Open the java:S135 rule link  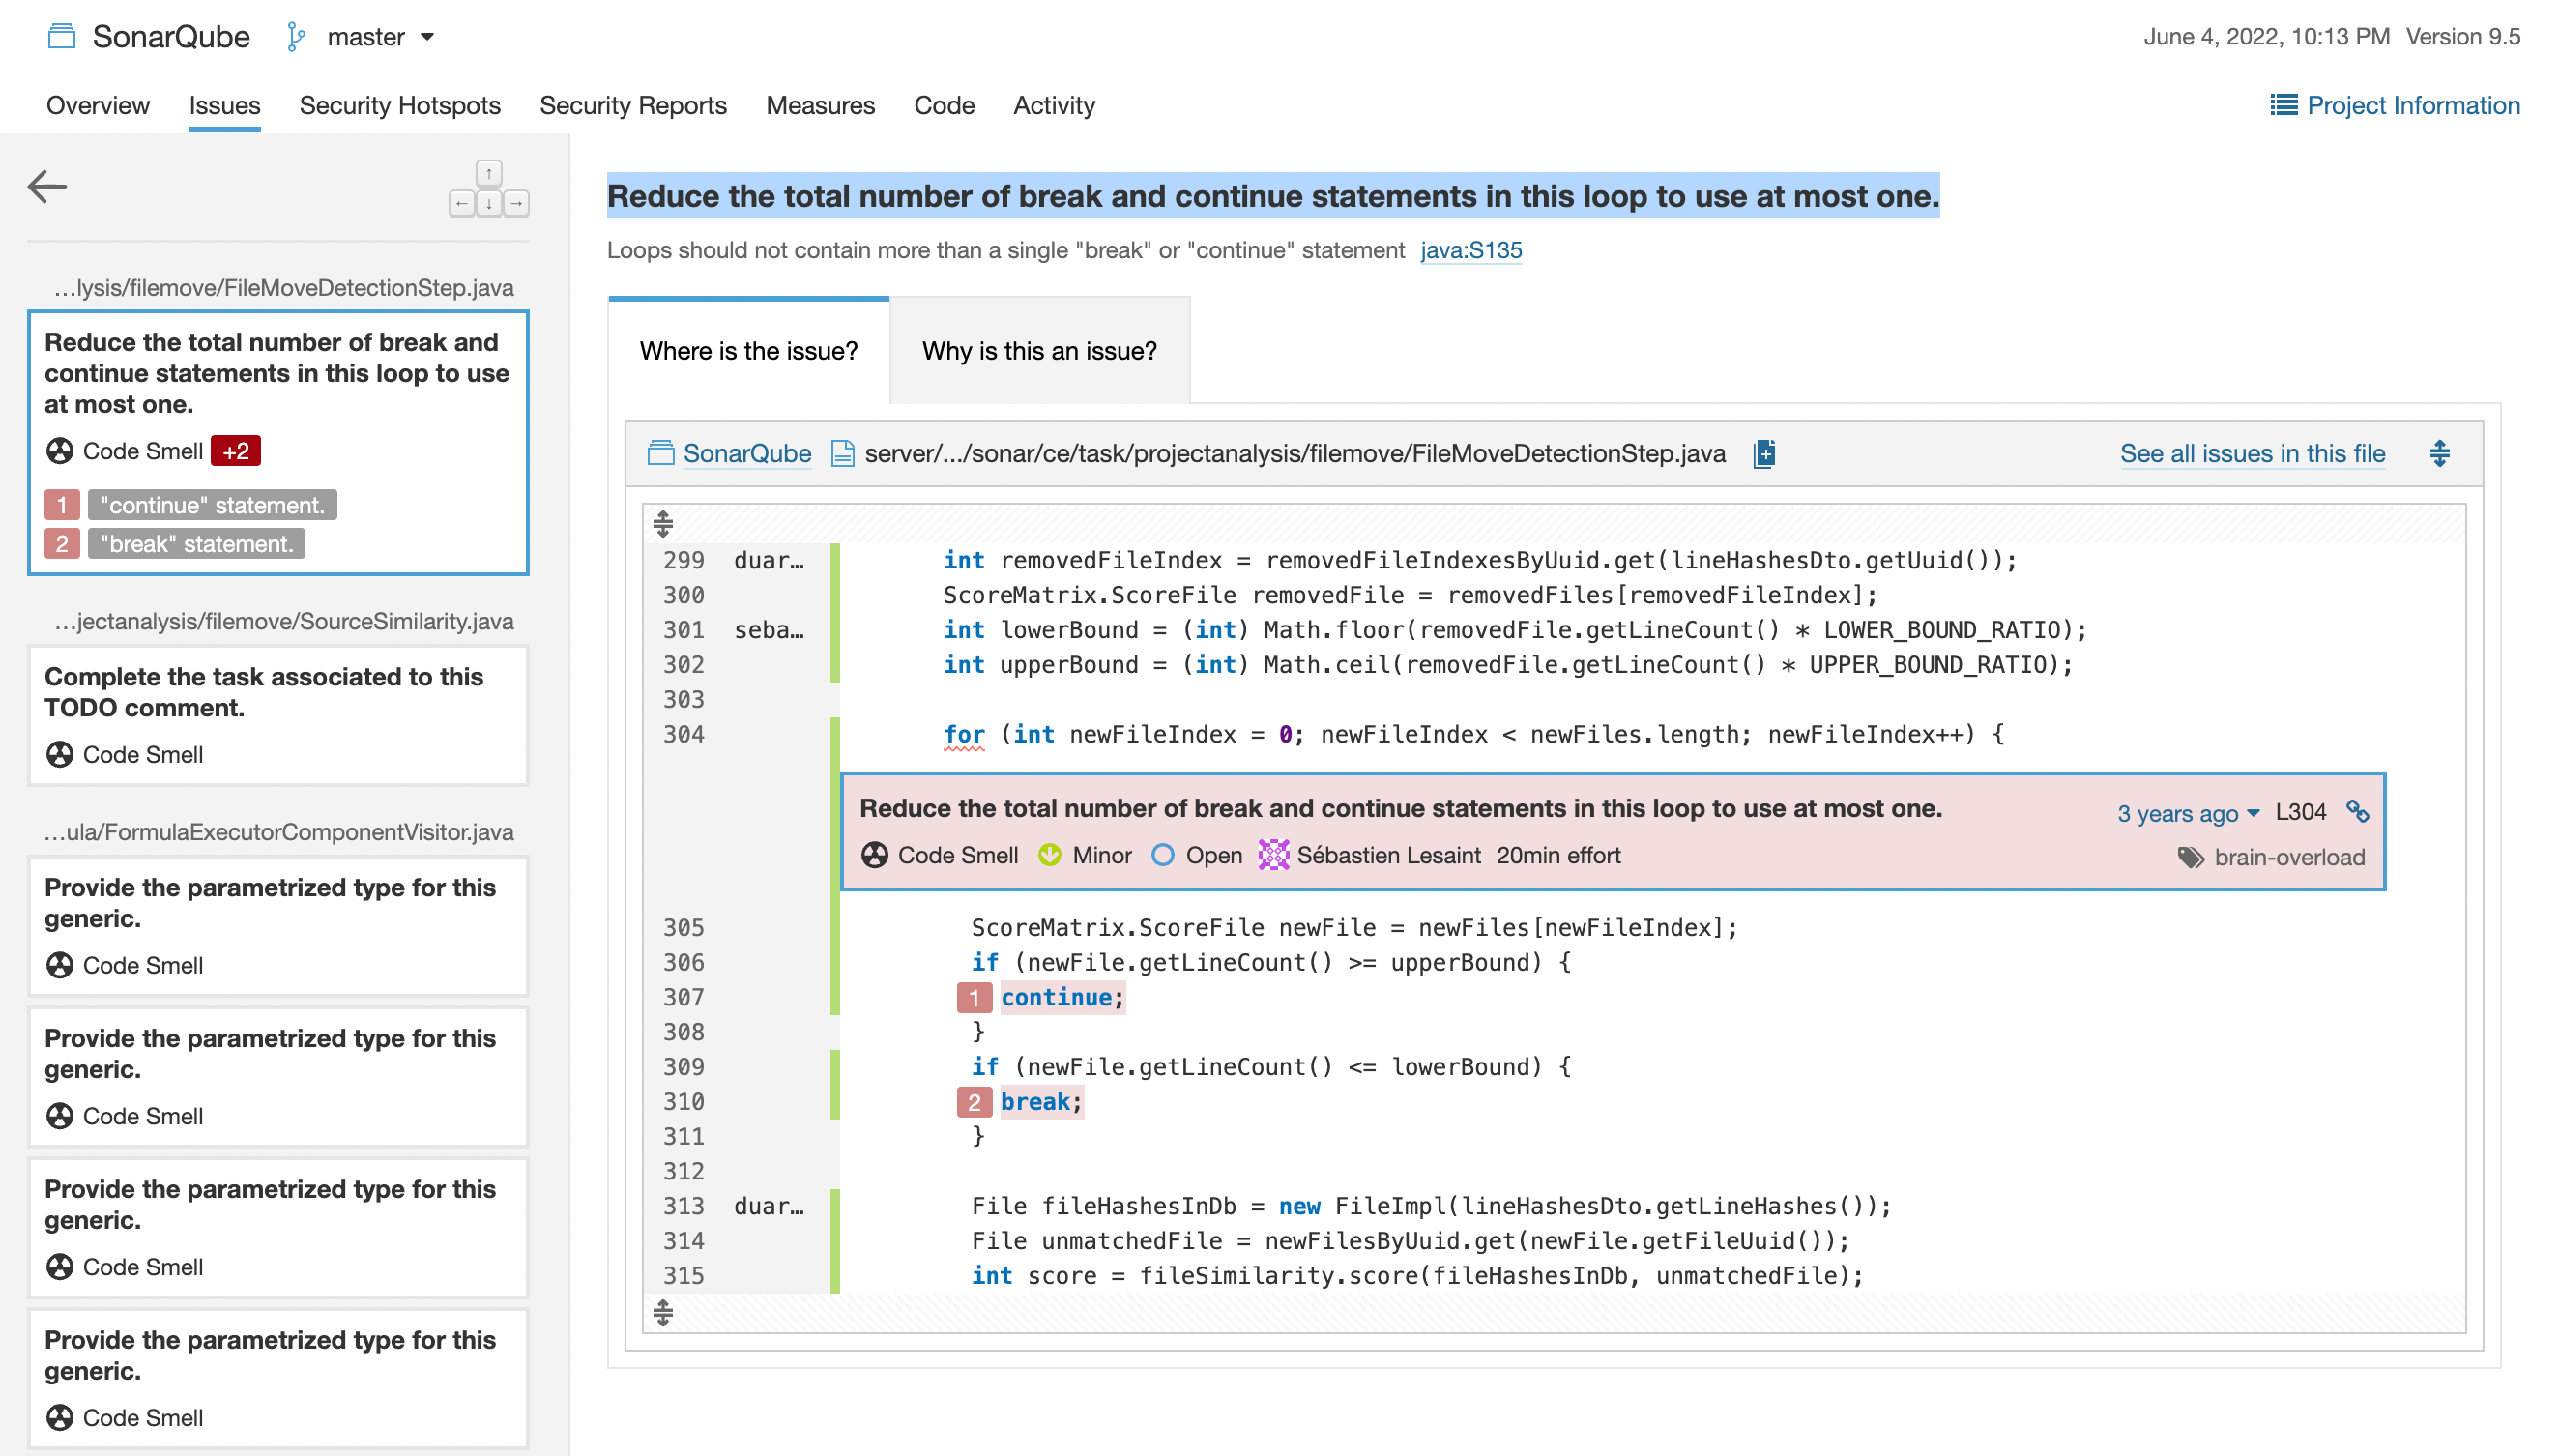pos(1470,250)
